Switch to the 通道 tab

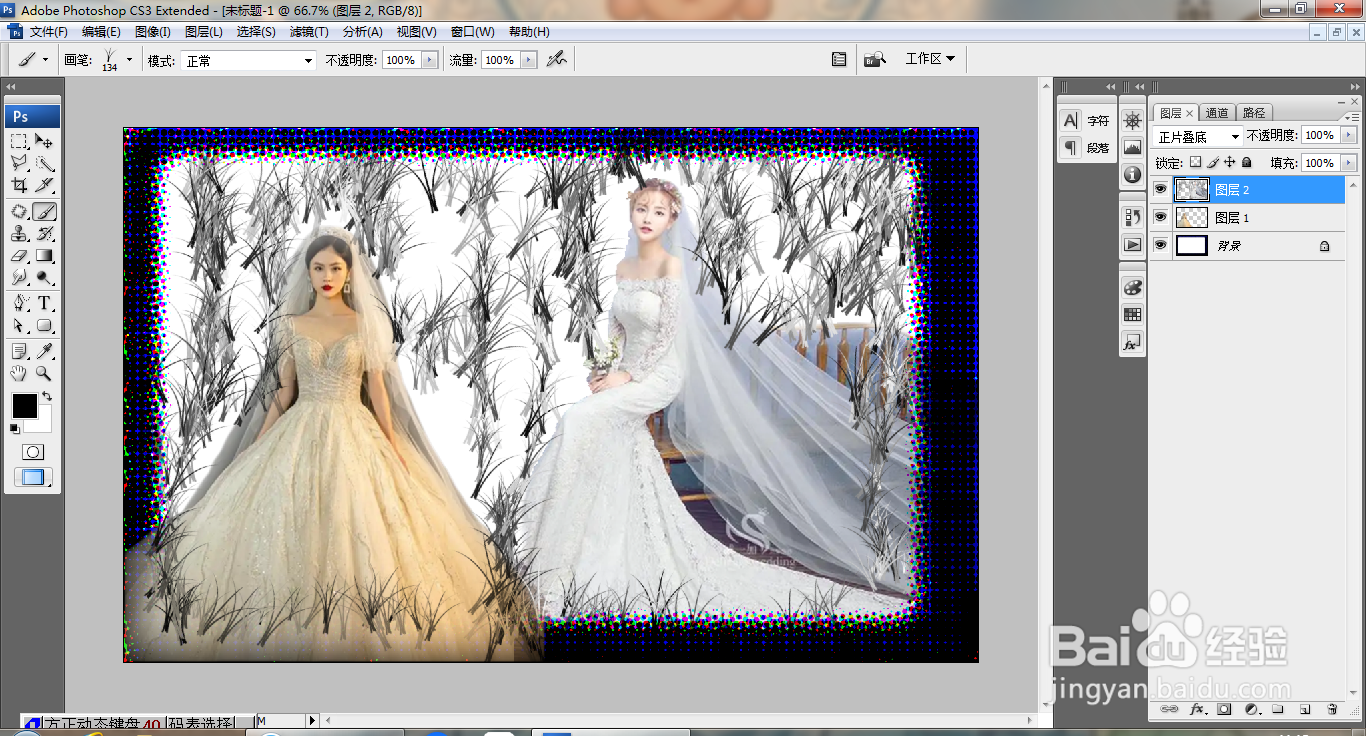(1217, 113)
